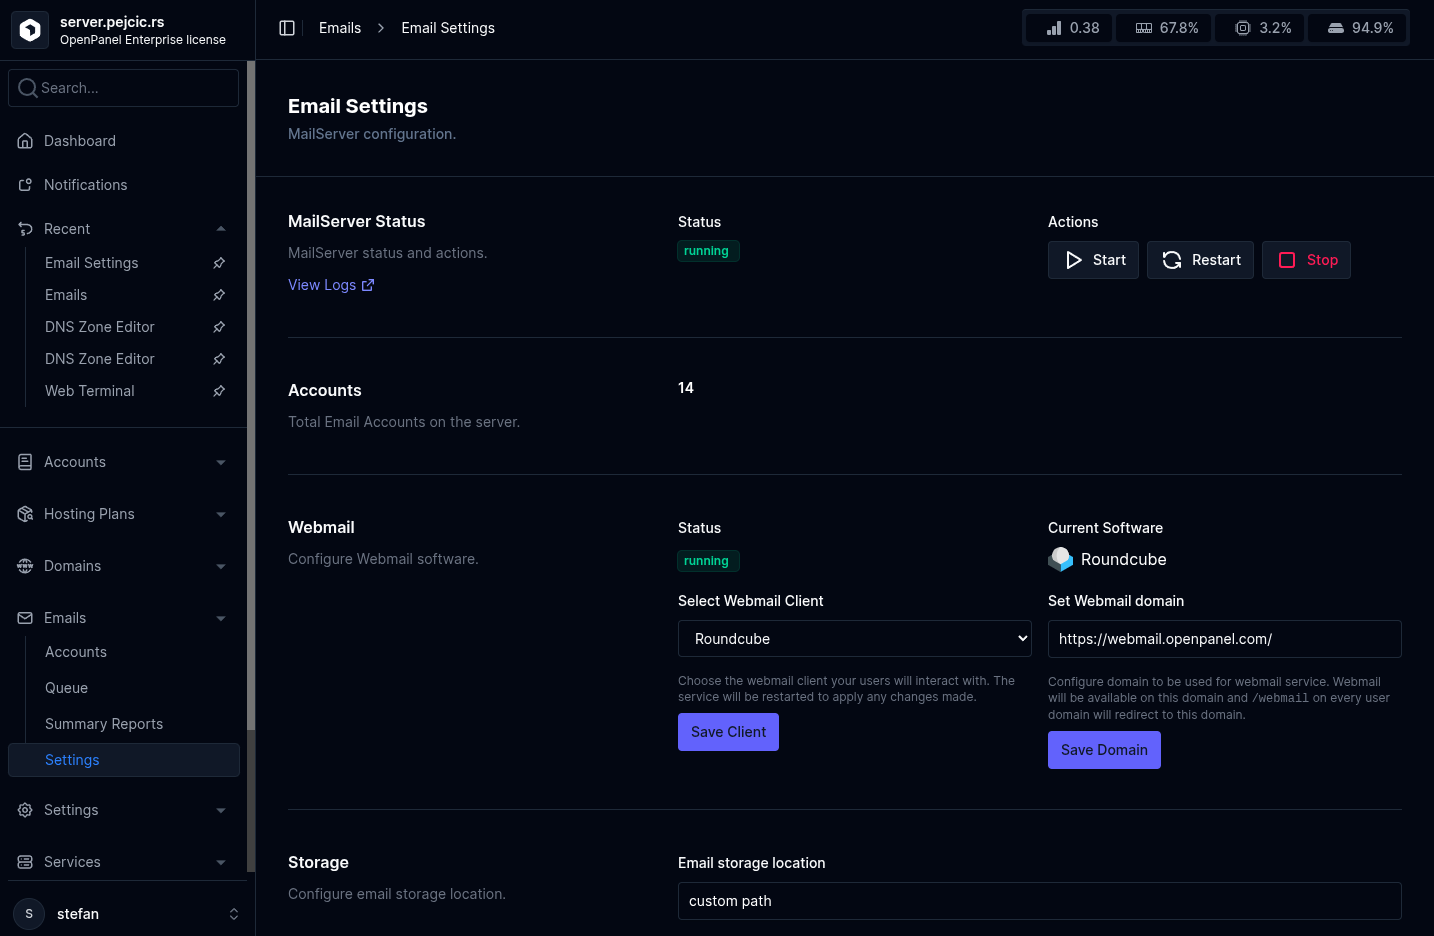Click the OpenPanel logo icon

point(30,30)
